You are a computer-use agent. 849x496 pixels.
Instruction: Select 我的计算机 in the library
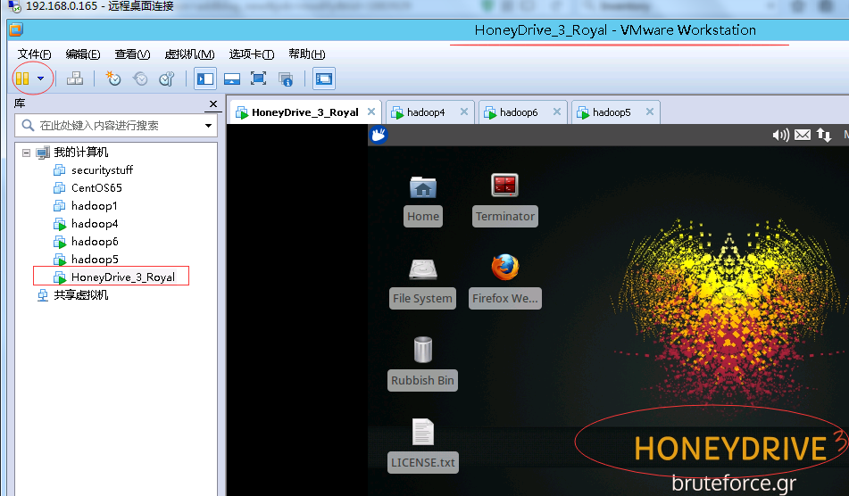coord(81,152)
